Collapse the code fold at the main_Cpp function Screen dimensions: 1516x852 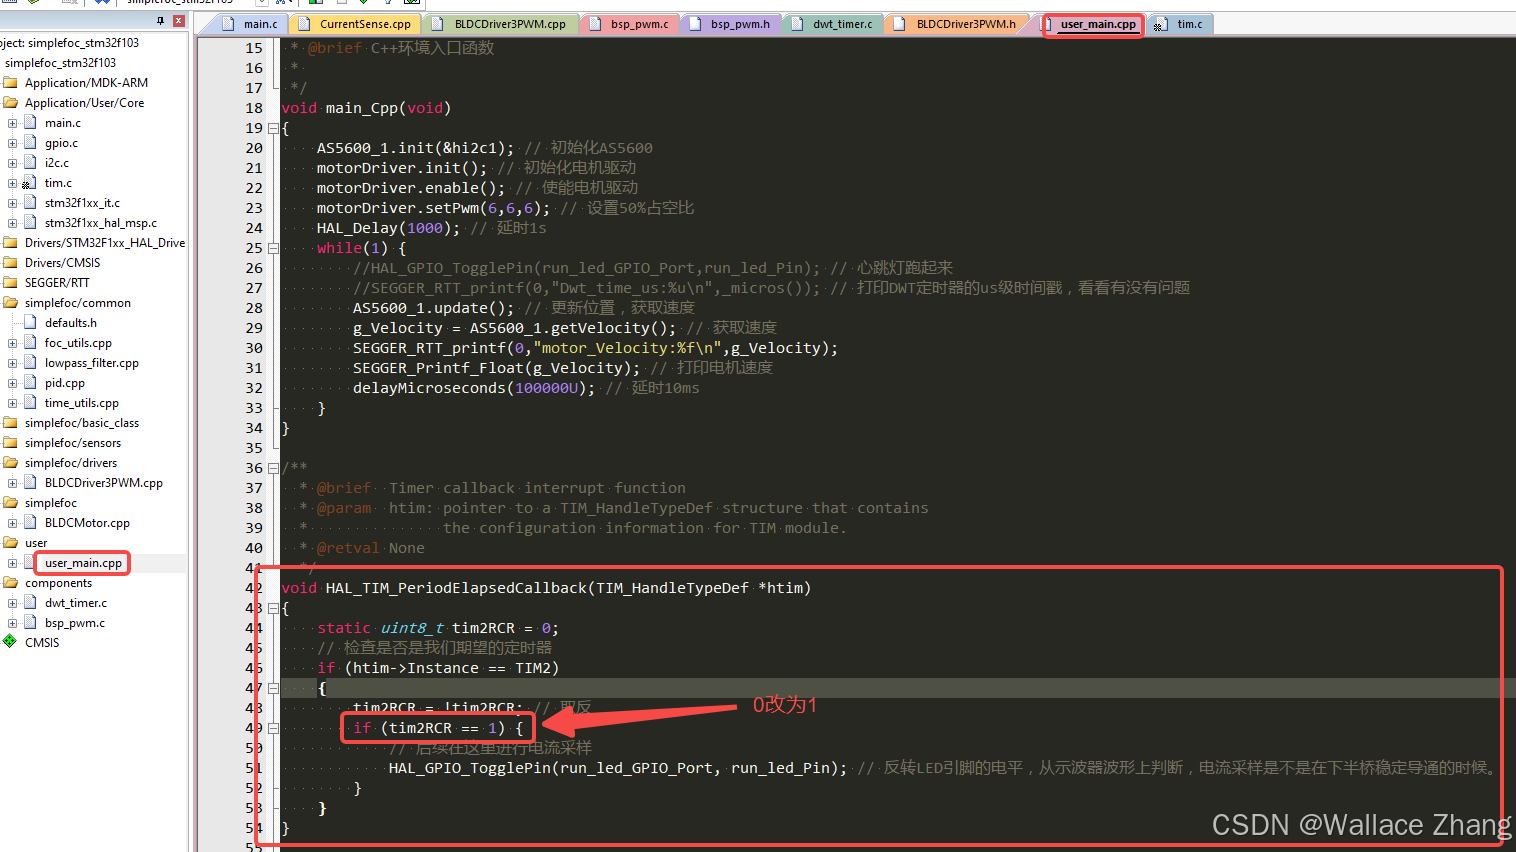pos(273,128)
